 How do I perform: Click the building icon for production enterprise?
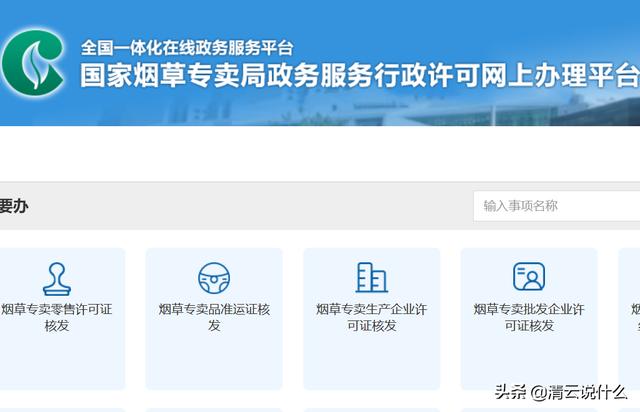[371, 278]
